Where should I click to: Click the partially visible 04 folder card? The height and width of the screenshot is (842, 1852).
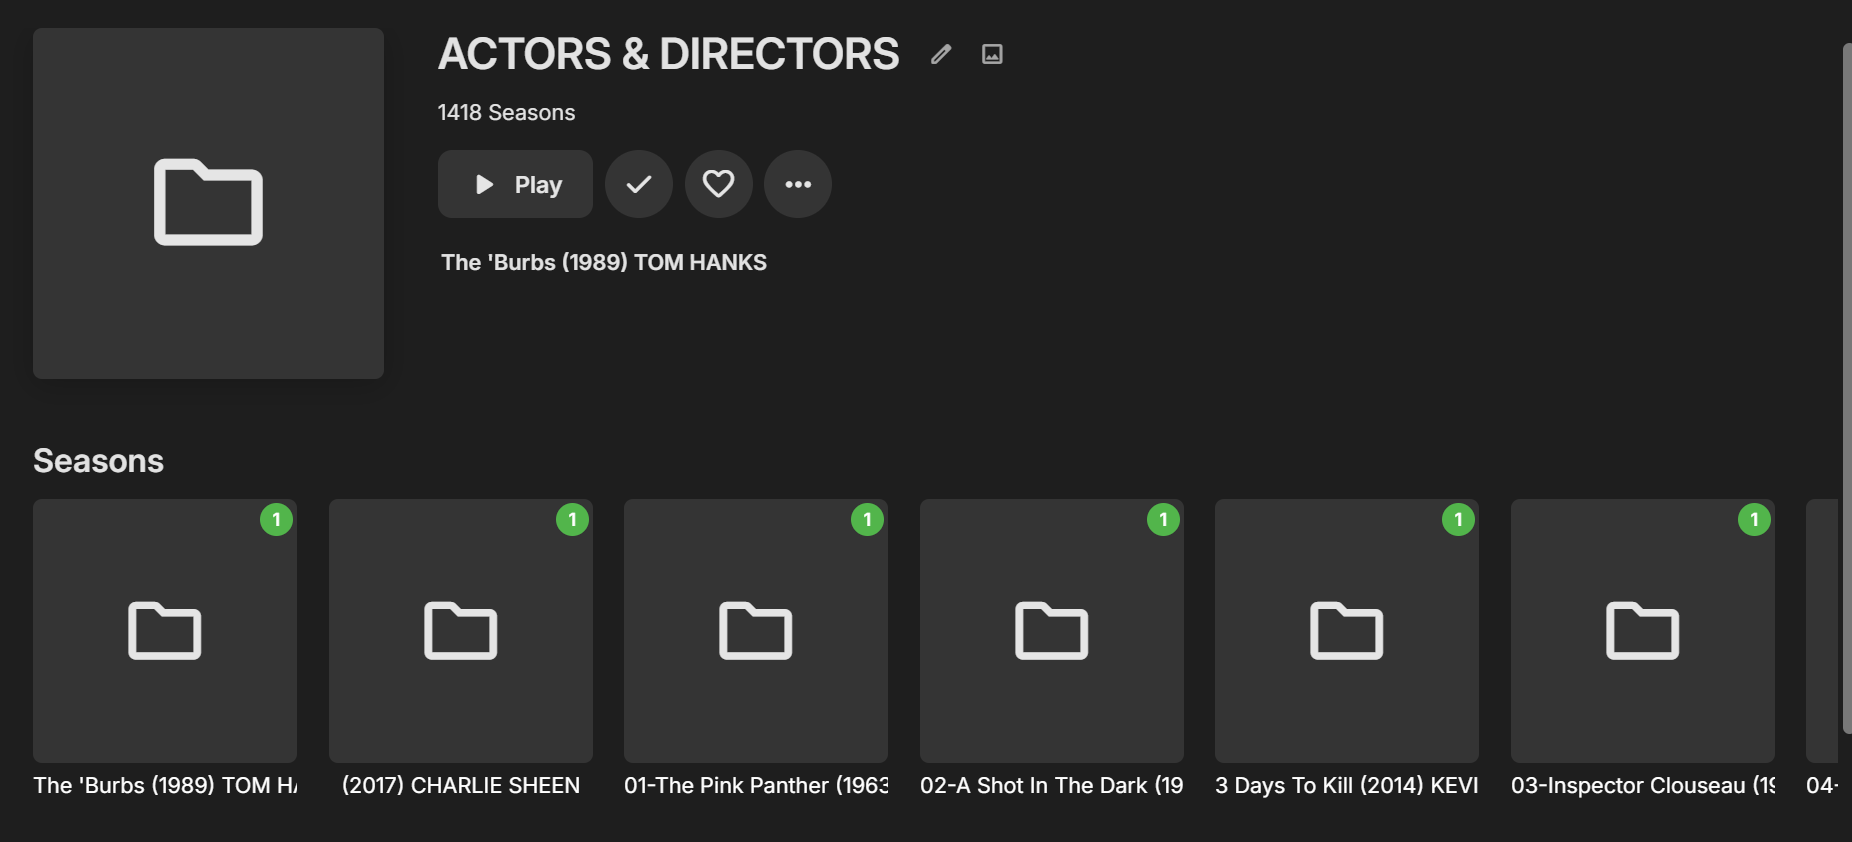(1822, 630)
